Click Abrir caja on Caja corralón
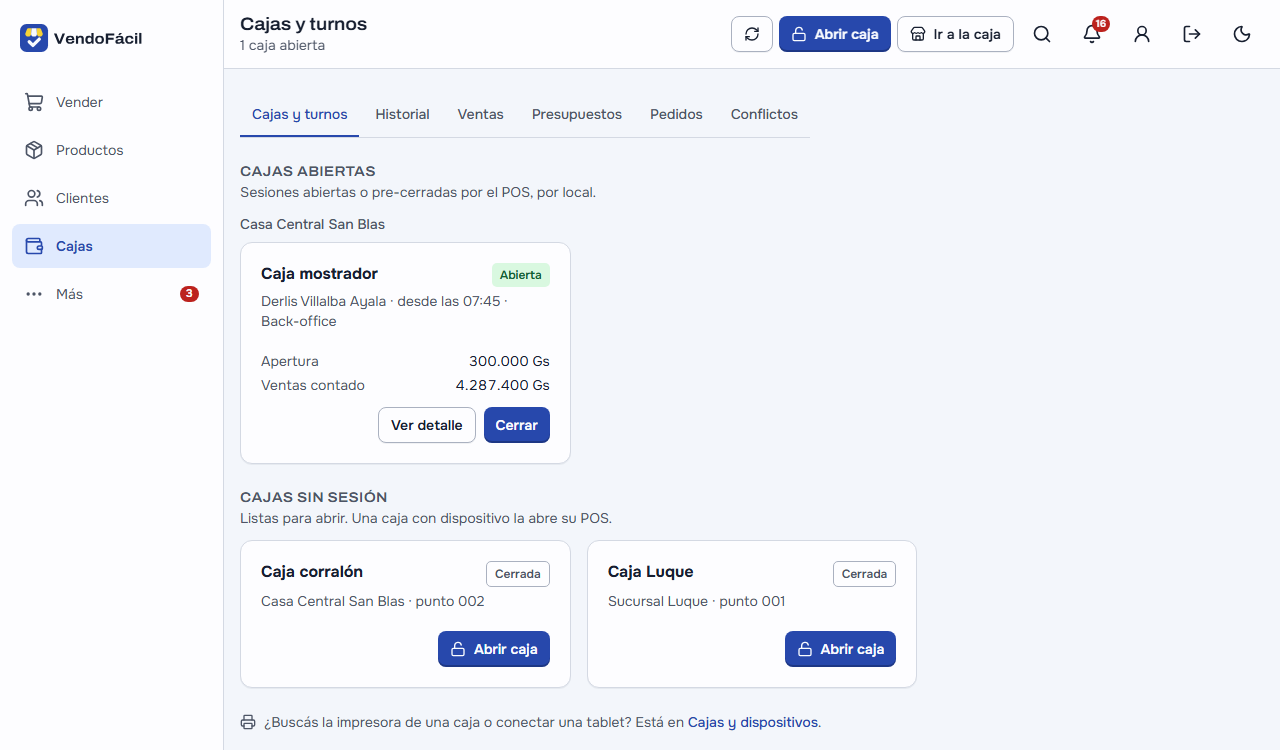Screen dimensions: 1280x750 (494, 649)
